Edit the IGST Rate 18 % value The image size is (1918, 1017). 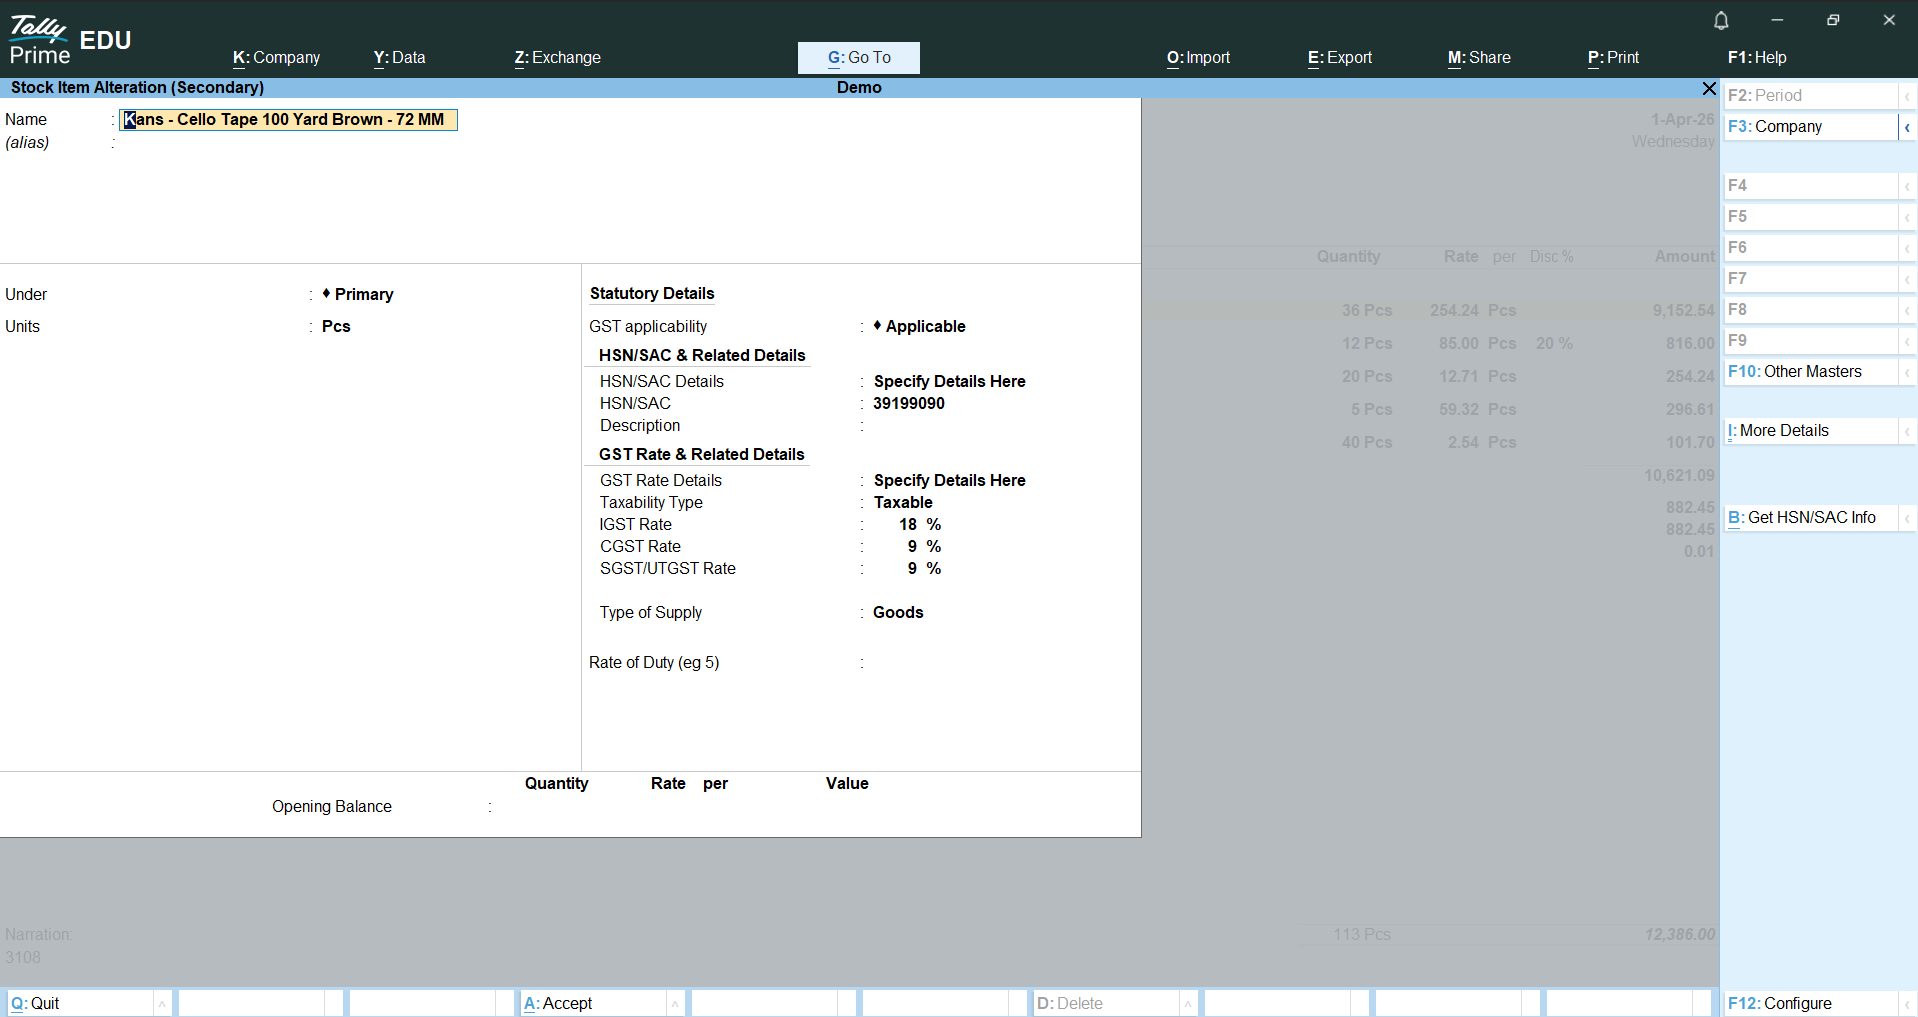pos(920,524)
